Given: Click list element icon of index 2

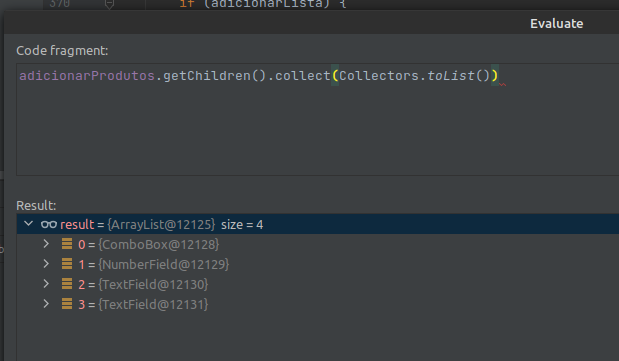Looking at the screenshot, I should 67,284.
